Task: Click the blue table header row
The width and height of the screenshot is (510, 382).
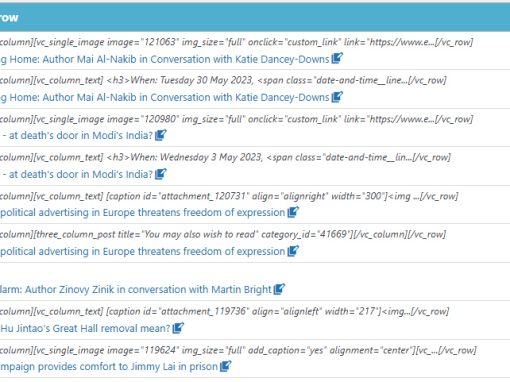Action: pos(255,17)
